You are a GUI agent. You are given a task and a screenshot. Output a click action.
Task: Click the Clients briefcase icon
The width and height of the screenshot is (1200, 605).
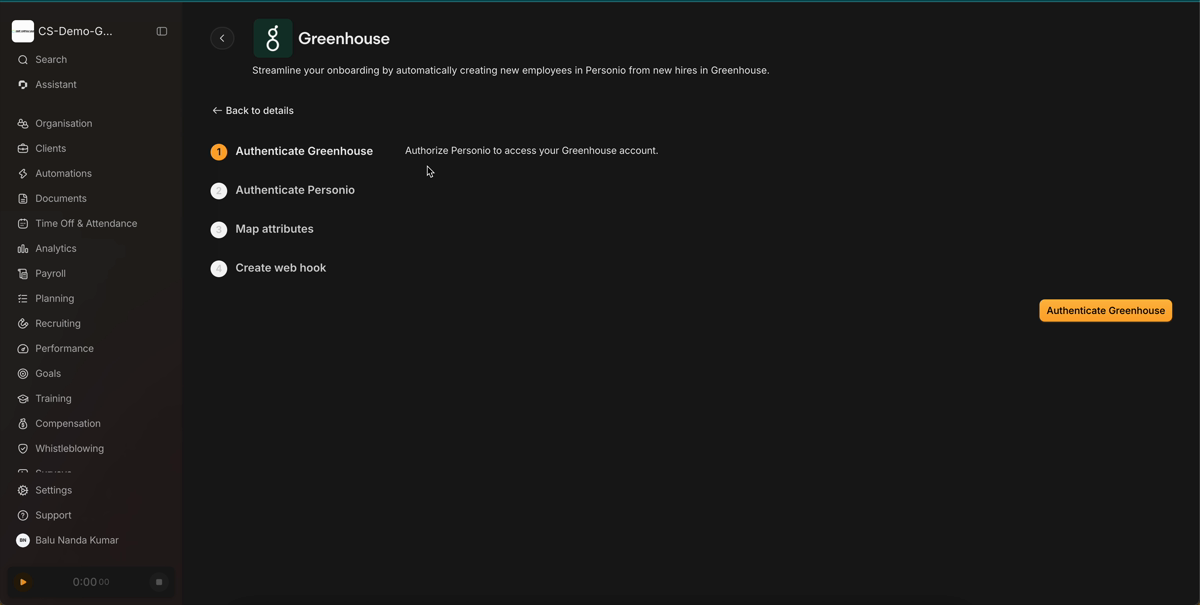(x=23, y=149)
